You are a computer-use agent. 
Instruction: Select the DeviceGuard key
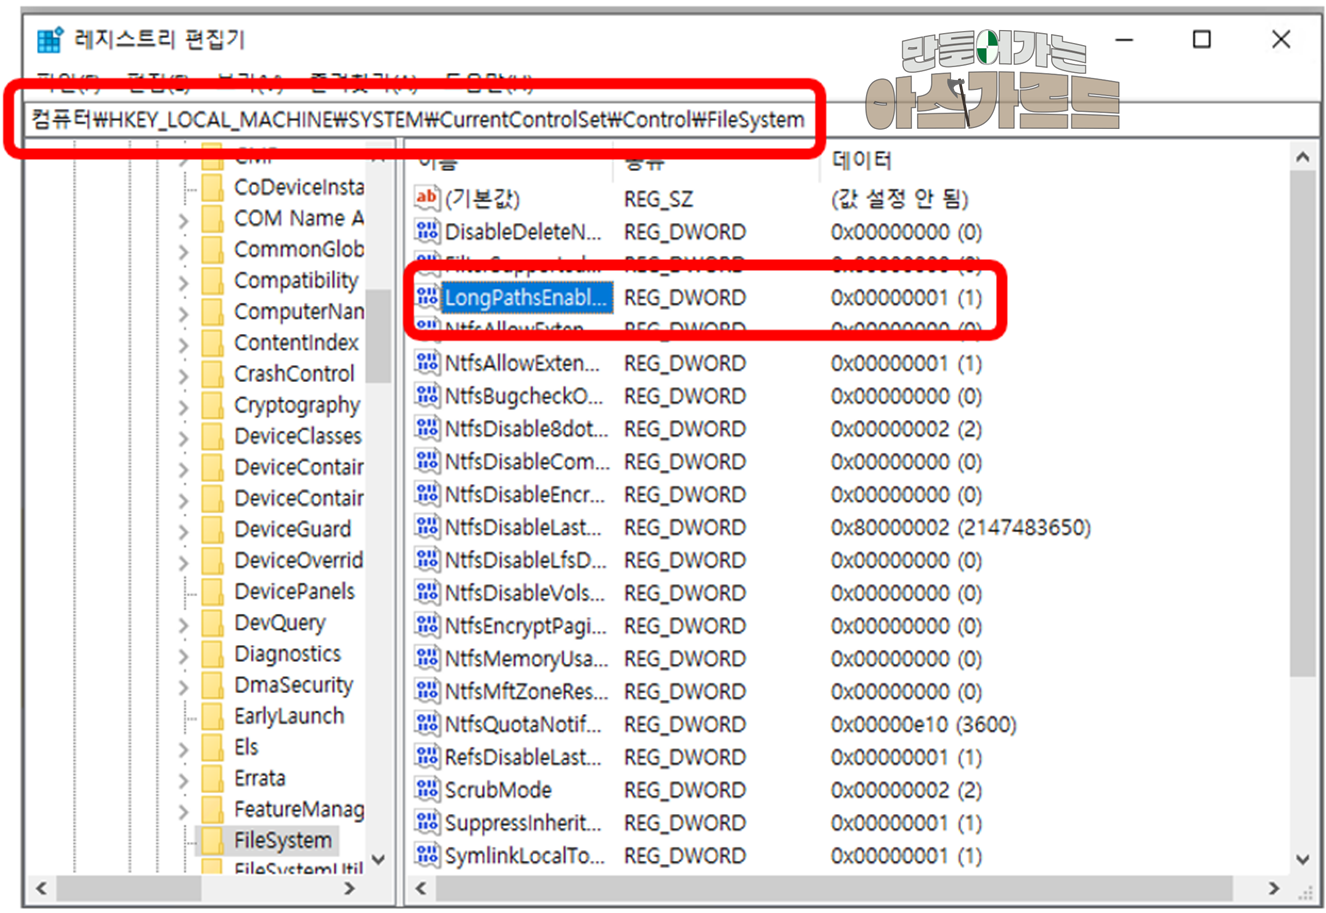pyautogui.click(x=292, y=529)
